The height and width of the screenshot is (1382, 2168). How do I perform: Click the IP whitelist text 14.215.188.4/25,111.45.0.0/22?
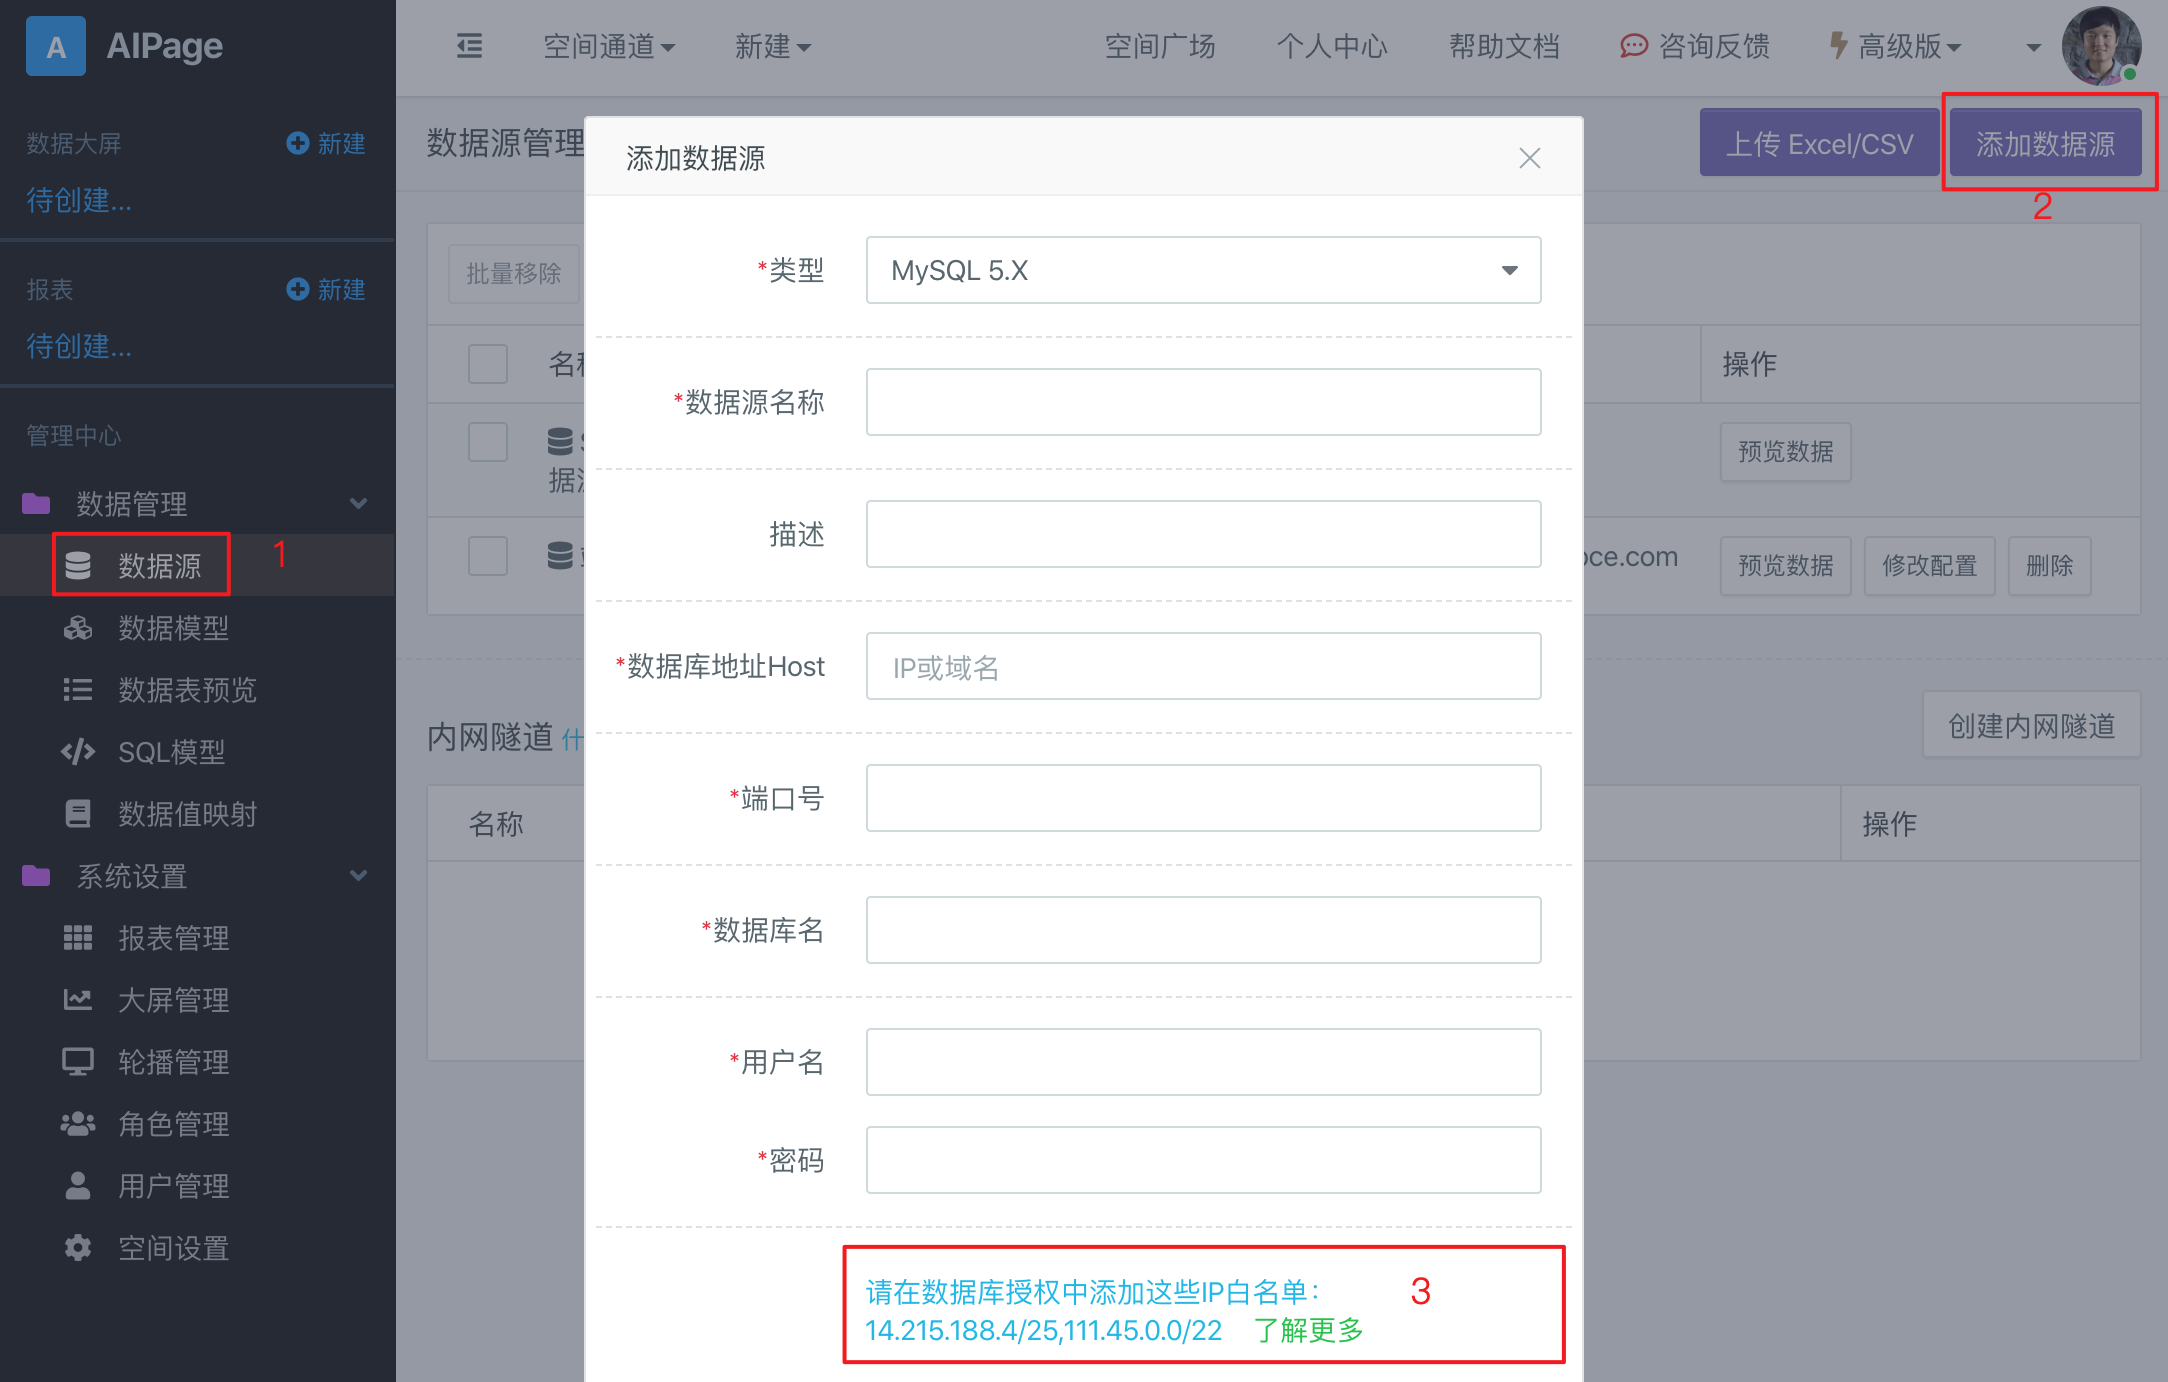click(1043, 1330)
